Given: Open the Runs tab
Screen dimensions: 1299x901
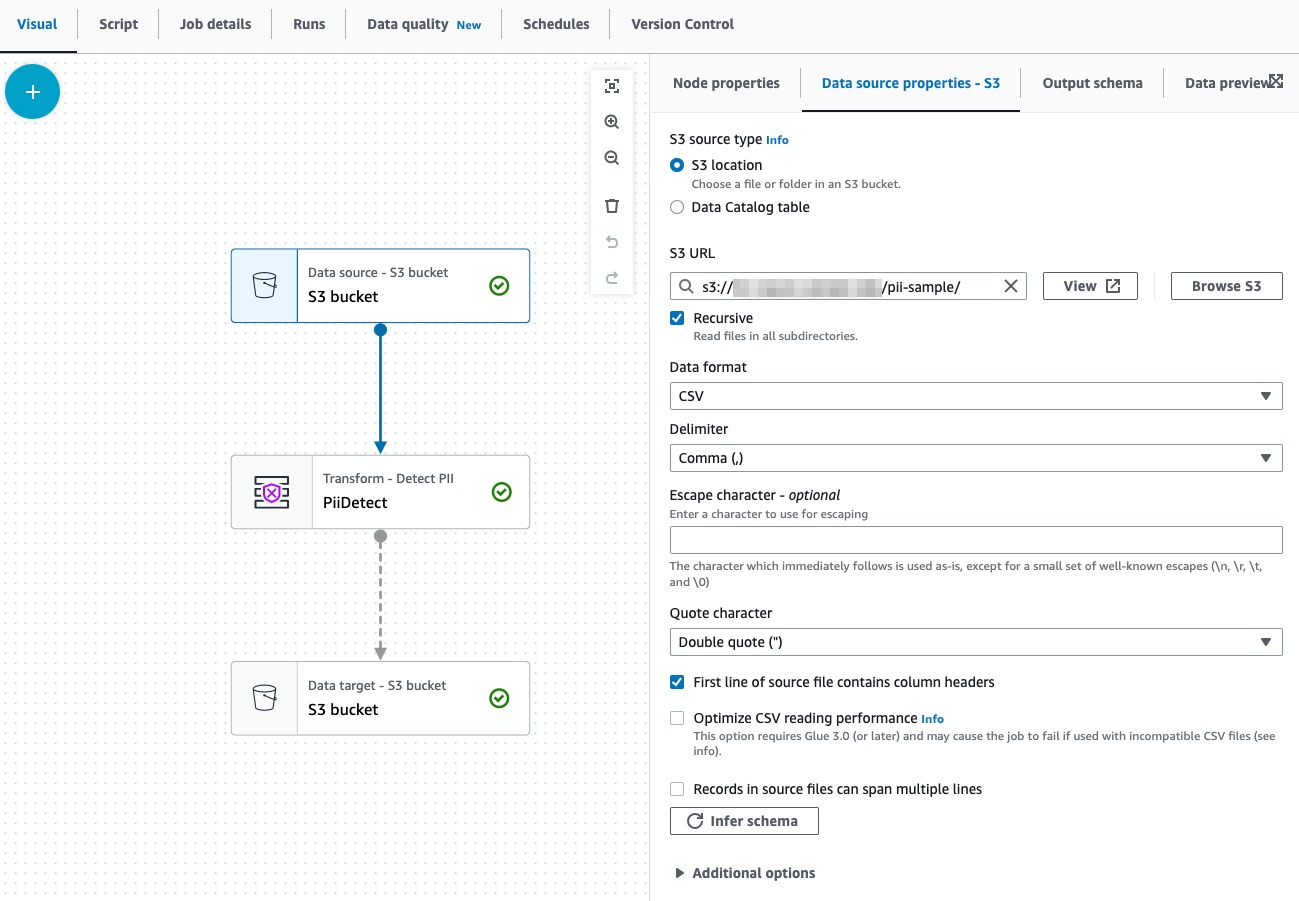Looking at the screenshot, I should [x=308, y=23].
